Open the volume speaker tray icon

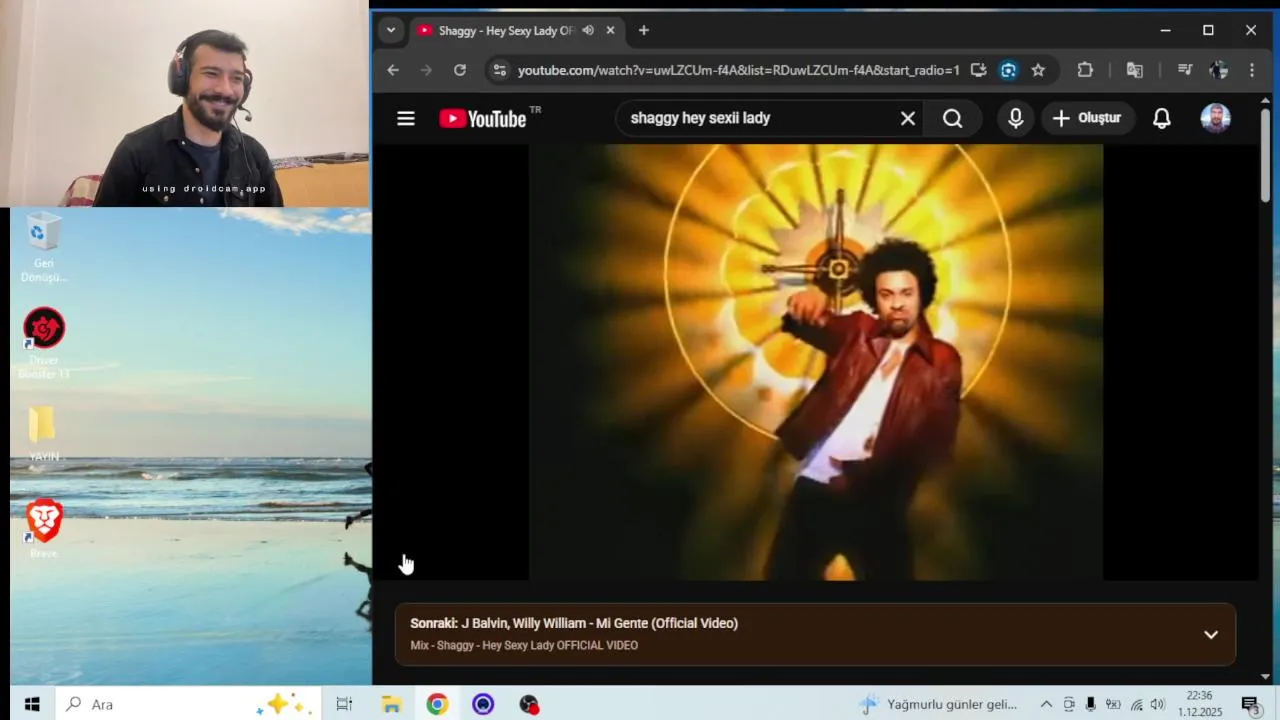[x=1158, y=704]
